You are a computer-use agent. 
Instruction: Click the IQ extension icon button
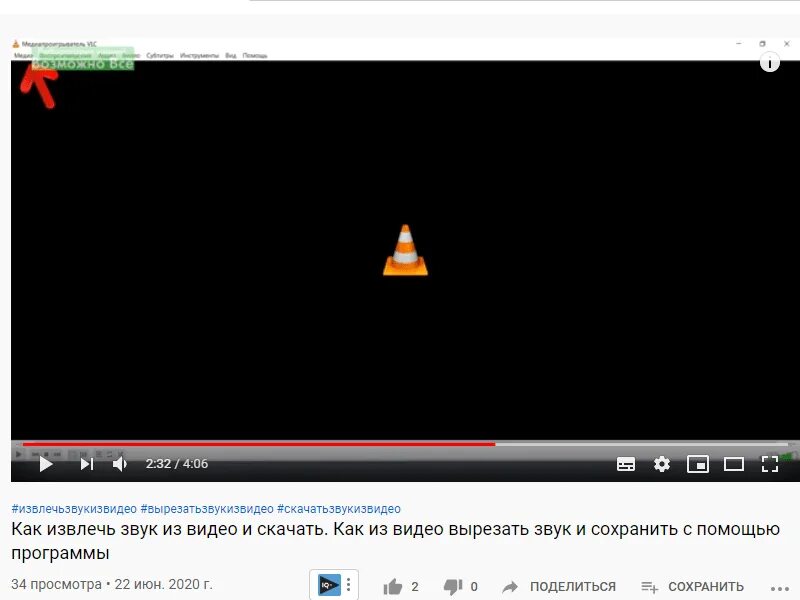329,585
